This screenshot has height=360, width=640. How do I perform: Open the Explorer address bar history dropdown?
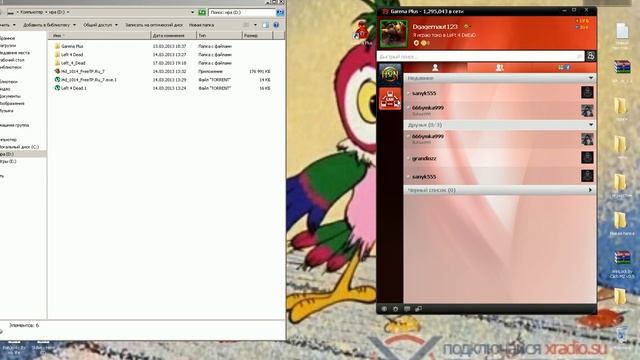pyautogui.click(x=193, y=12)
